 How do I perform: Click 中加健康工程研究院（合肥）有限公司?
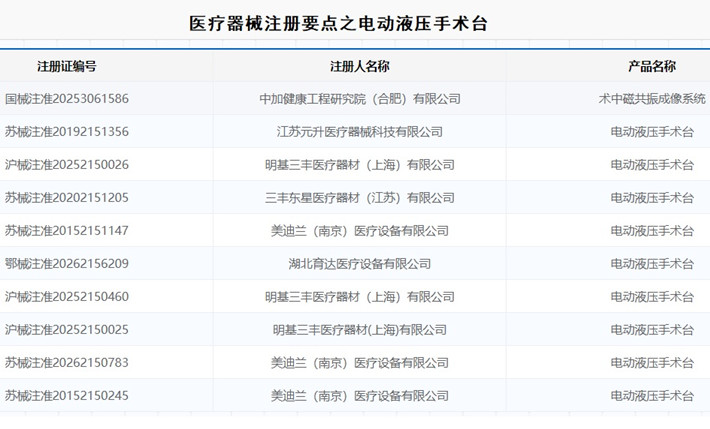360,99
